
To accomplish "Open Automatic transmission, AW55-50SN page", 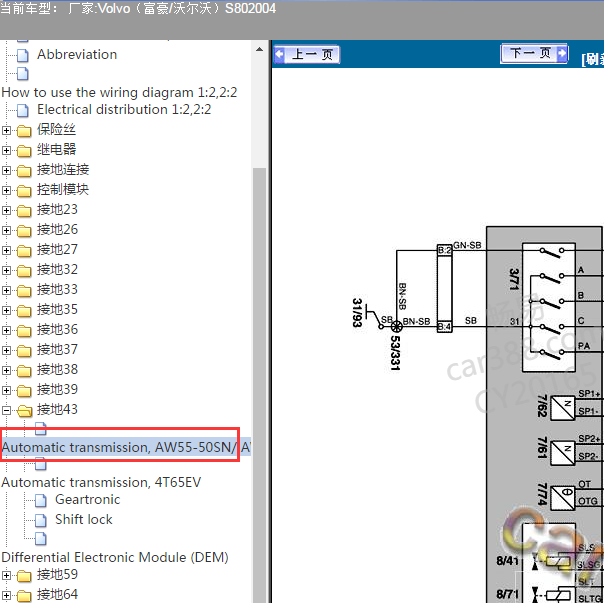I will (126, 447).
